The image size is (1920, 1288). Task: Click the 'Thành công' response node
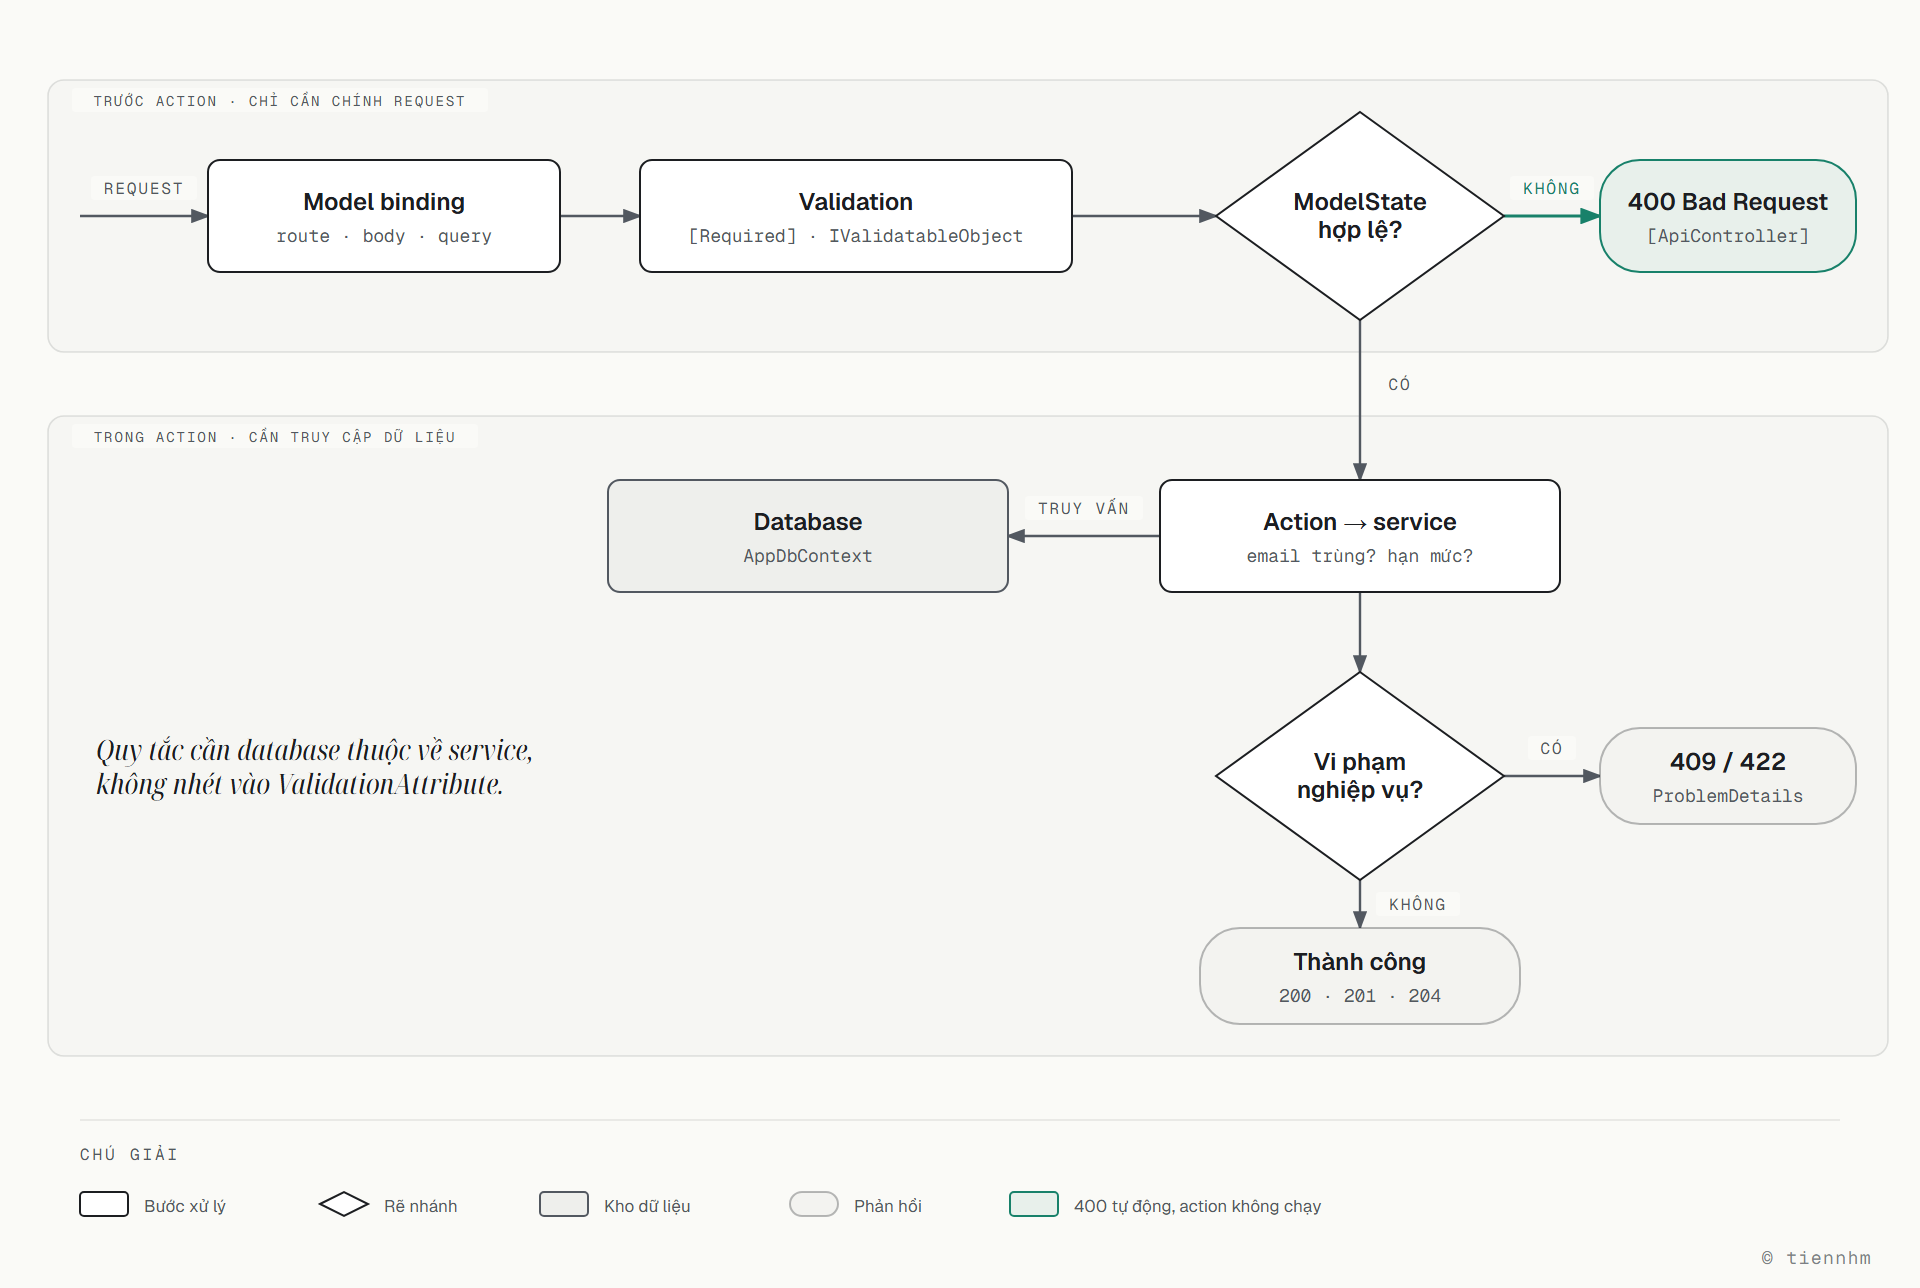point(1360,976)
